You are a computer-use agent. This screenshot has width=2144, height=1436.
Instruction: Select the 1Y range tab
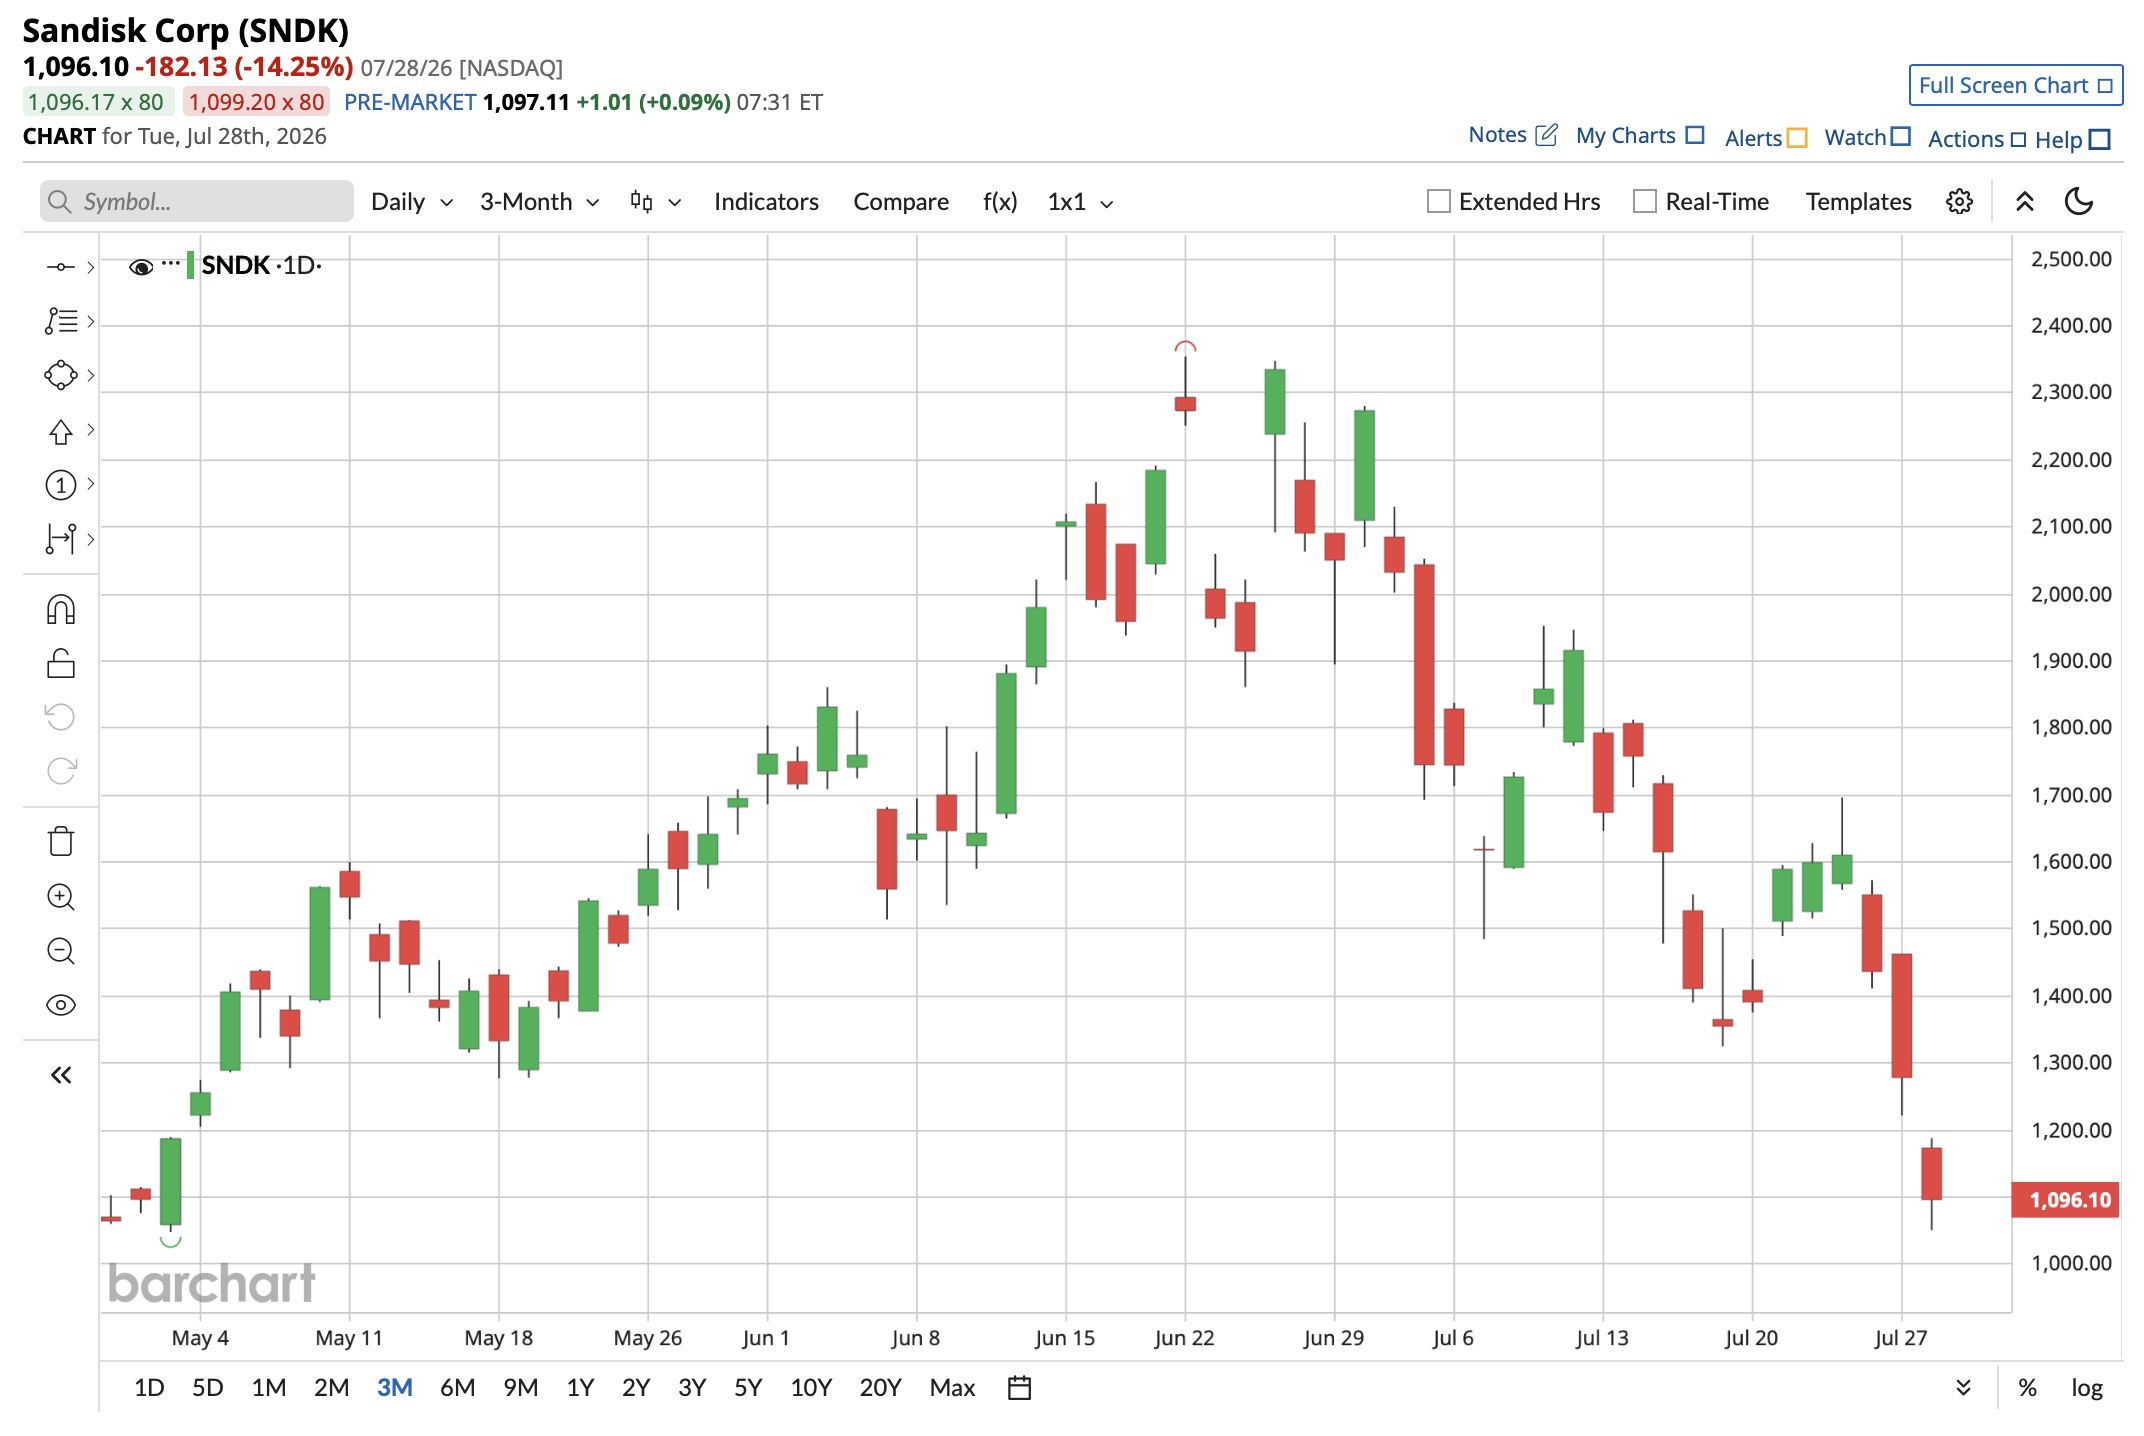coord(580,1388)
